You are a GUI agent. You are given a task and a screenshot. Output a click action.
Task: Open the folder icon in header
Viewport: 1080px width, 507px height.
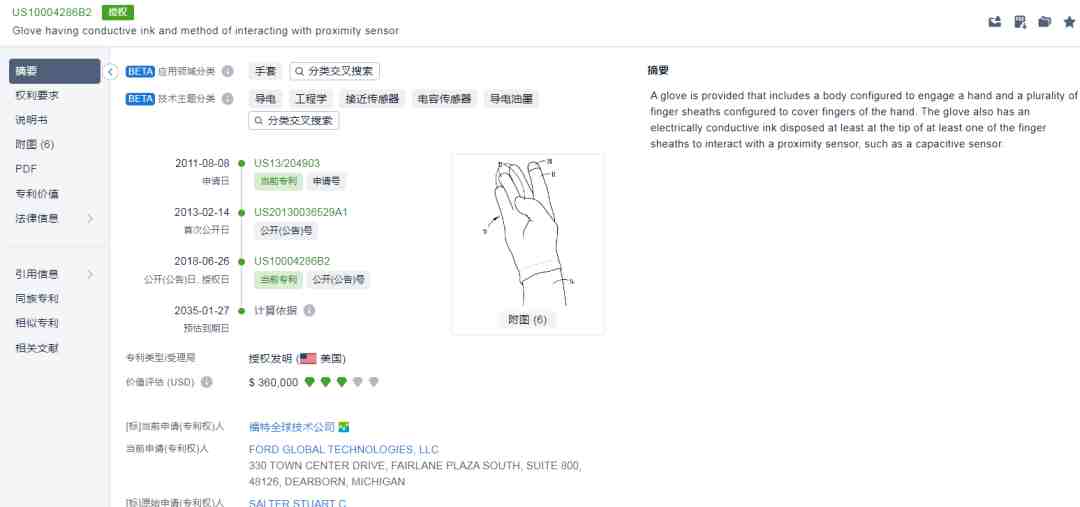1045,22
